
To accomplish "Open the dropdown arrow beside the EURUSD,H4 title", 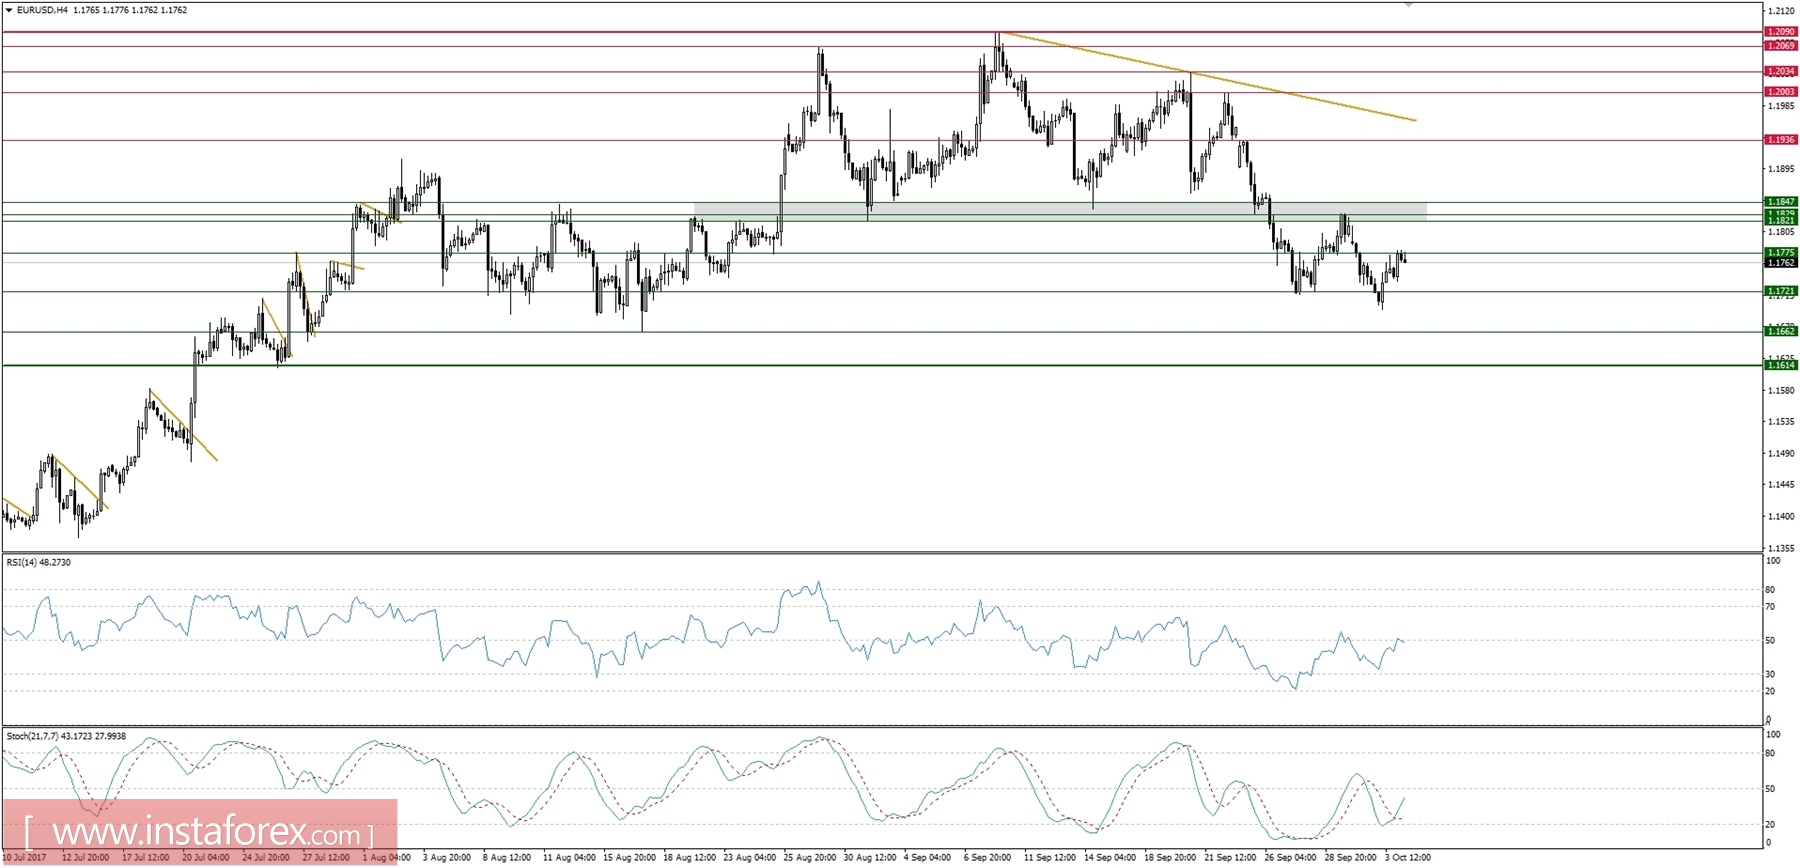I will pos(9,10).
